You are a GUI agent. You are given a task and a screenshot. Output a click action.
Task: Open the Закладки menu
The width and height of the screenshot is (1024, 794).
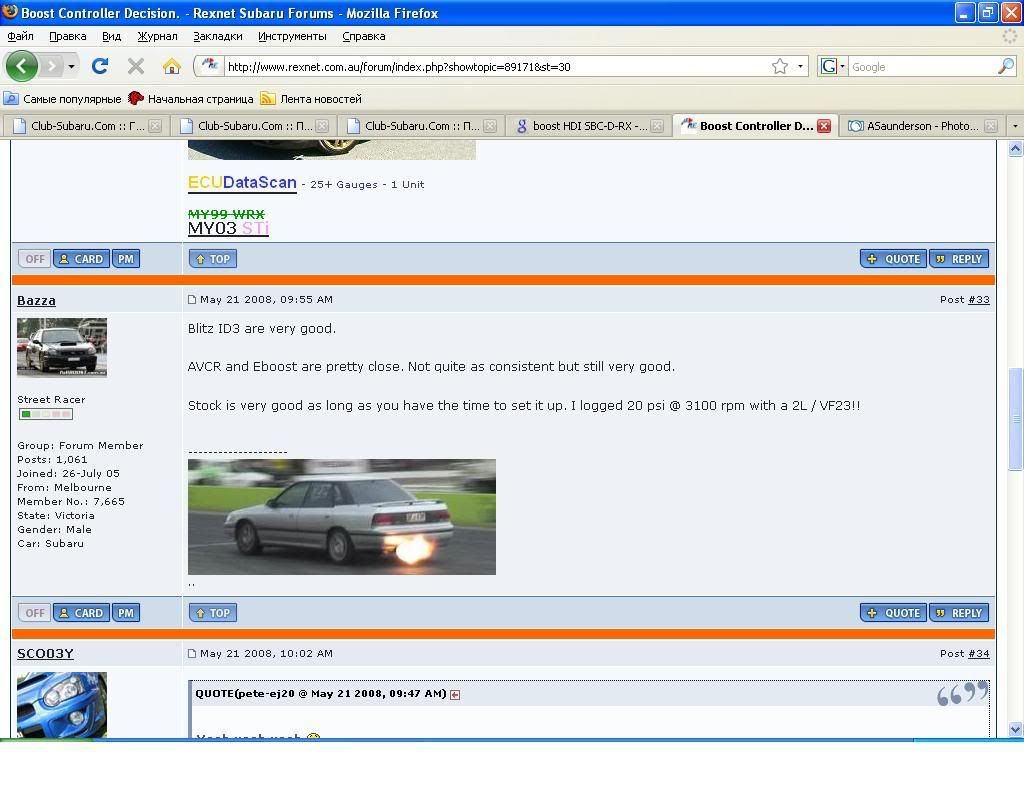(217, 37)
